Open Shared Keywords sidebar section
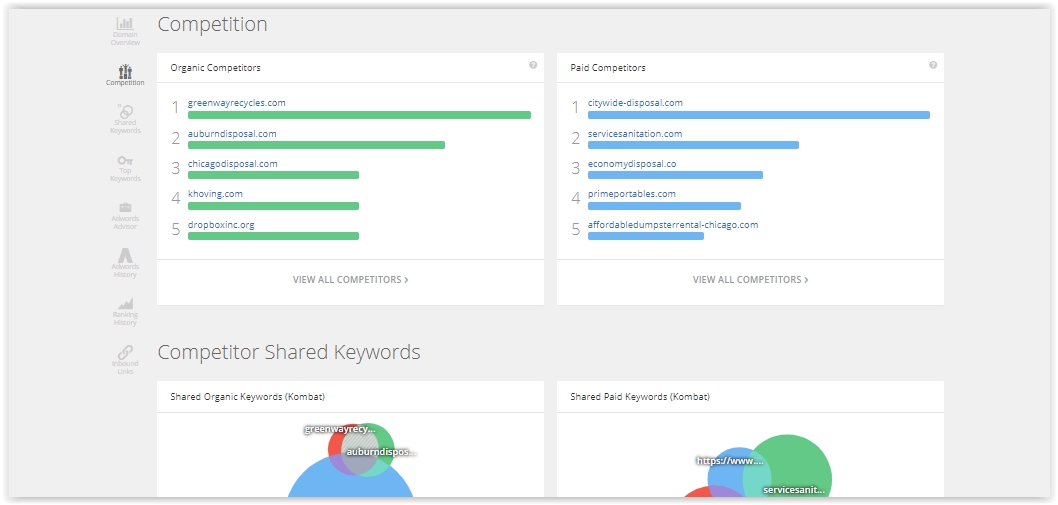The image size is (1058, 505). 125,119
